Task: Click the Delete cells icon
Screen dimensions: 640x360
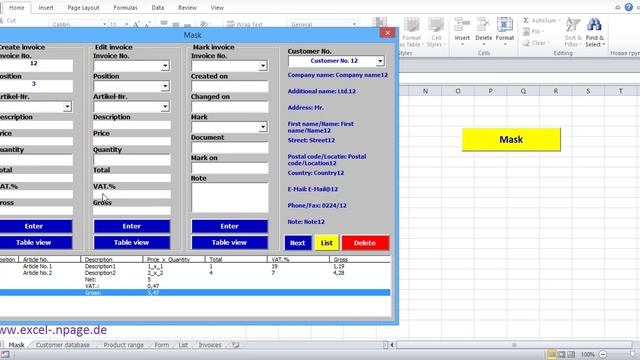Action: 484,24
